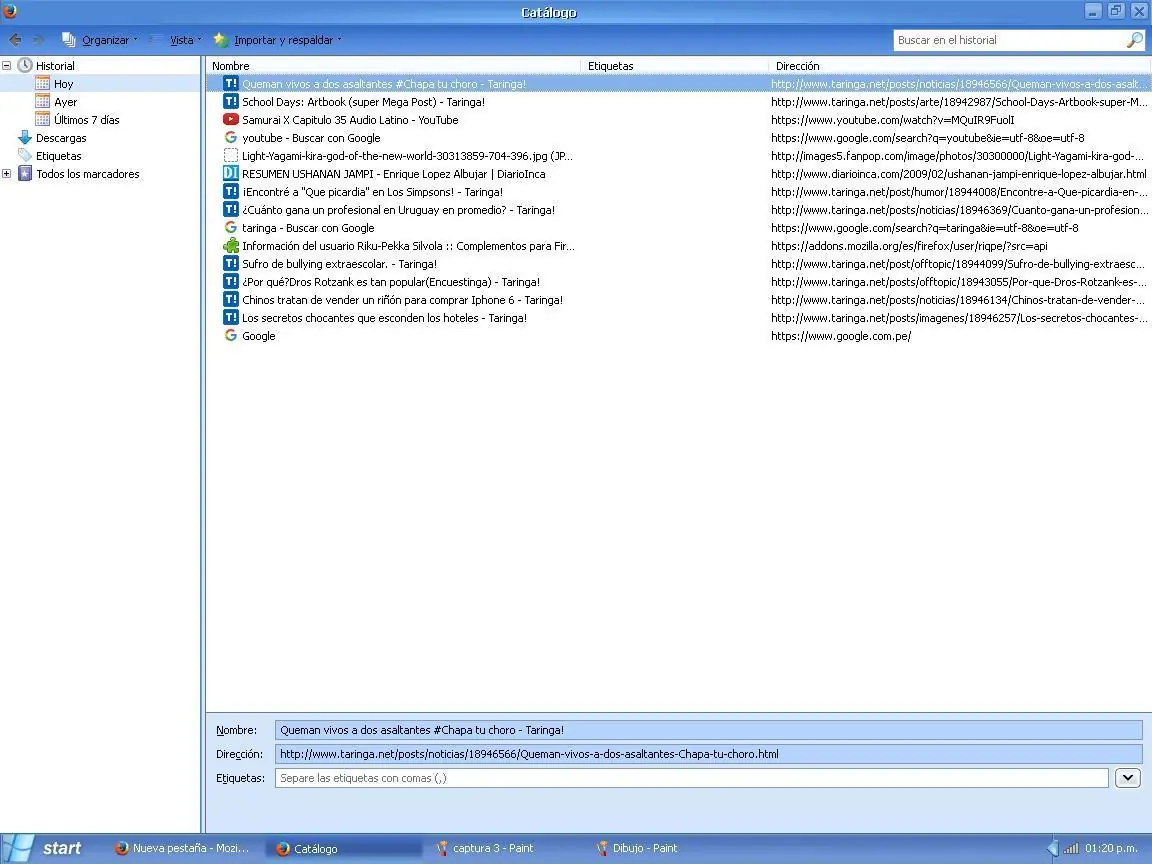1152x864 pixels.
Task: Click the Todos los marcadores star icon
Action: click(x=25, y=174)
